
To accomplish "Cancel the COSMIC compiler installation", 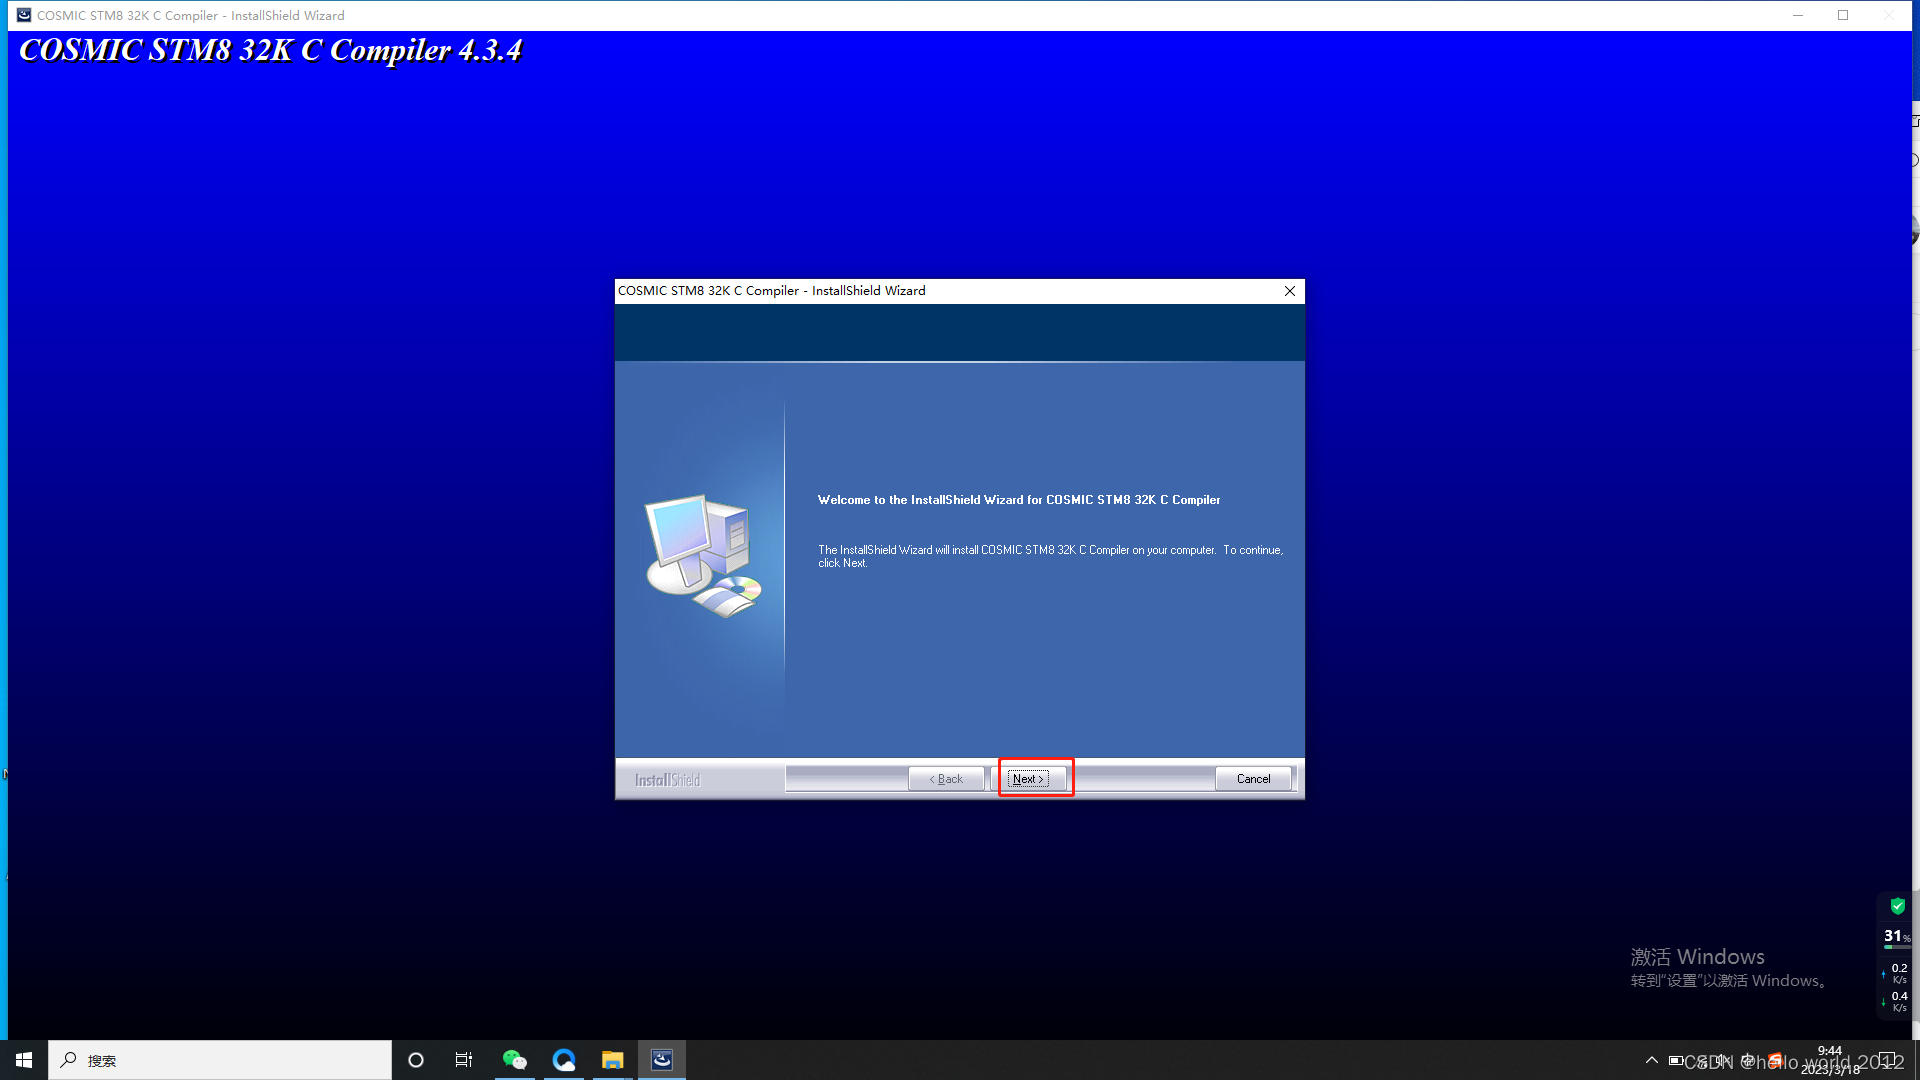I will coord(1253,779).
